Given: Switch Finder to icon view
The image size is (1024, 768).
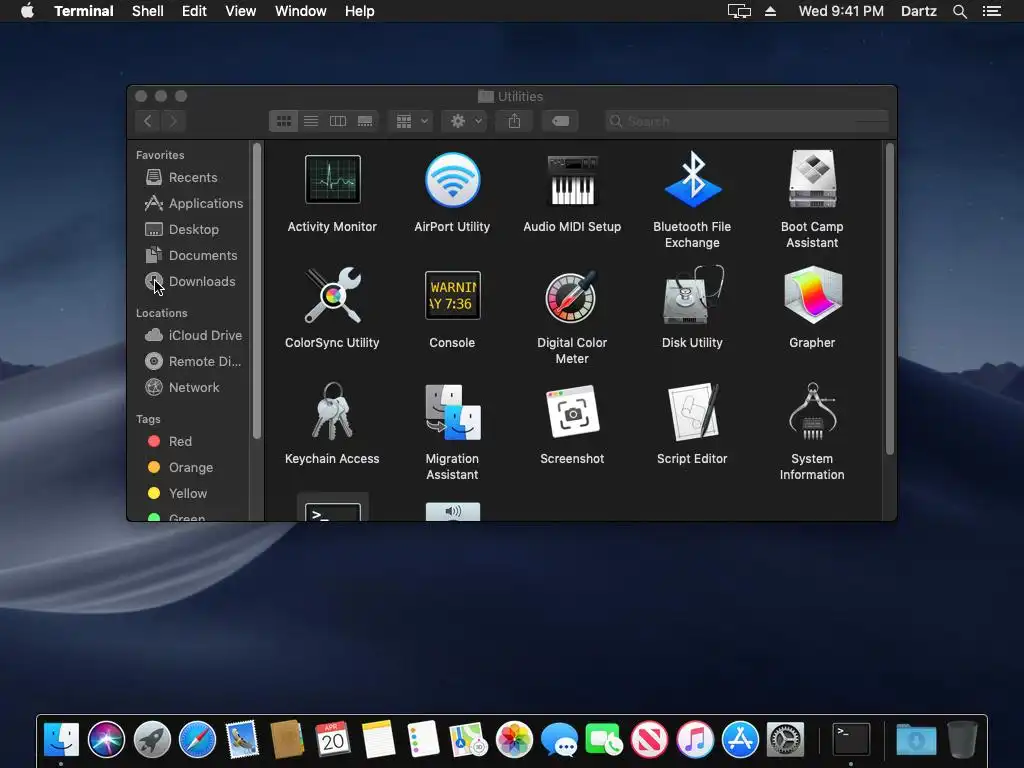Looking at the screenshot, I should [x=283, y=121].
